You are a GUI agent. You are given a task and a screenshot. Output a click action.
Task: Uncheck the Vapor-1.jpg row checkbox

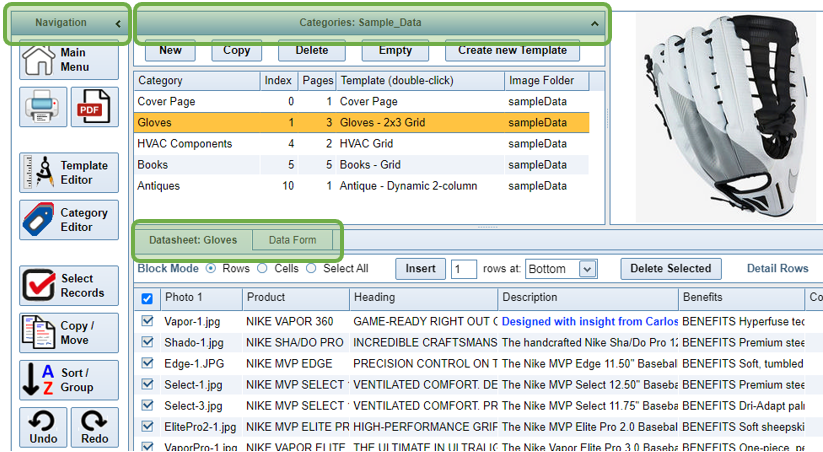click(x=148, y=321)
